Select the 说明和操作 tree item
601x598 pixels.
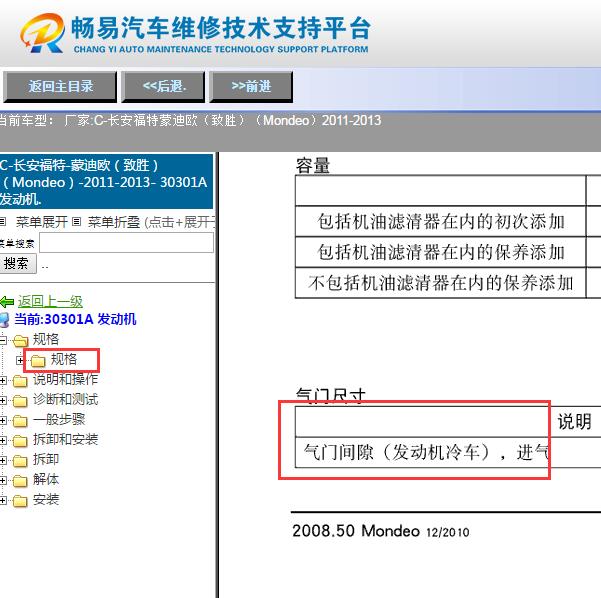[66, 380]
